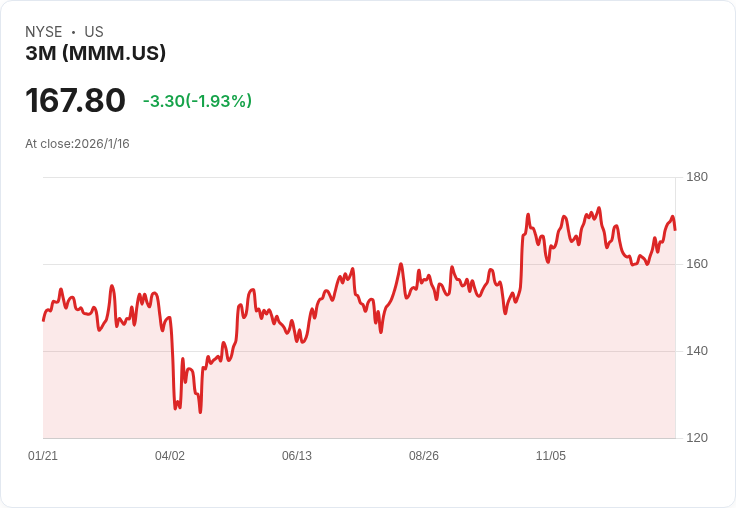Click the left starting point of the price line

click(43, 320)
